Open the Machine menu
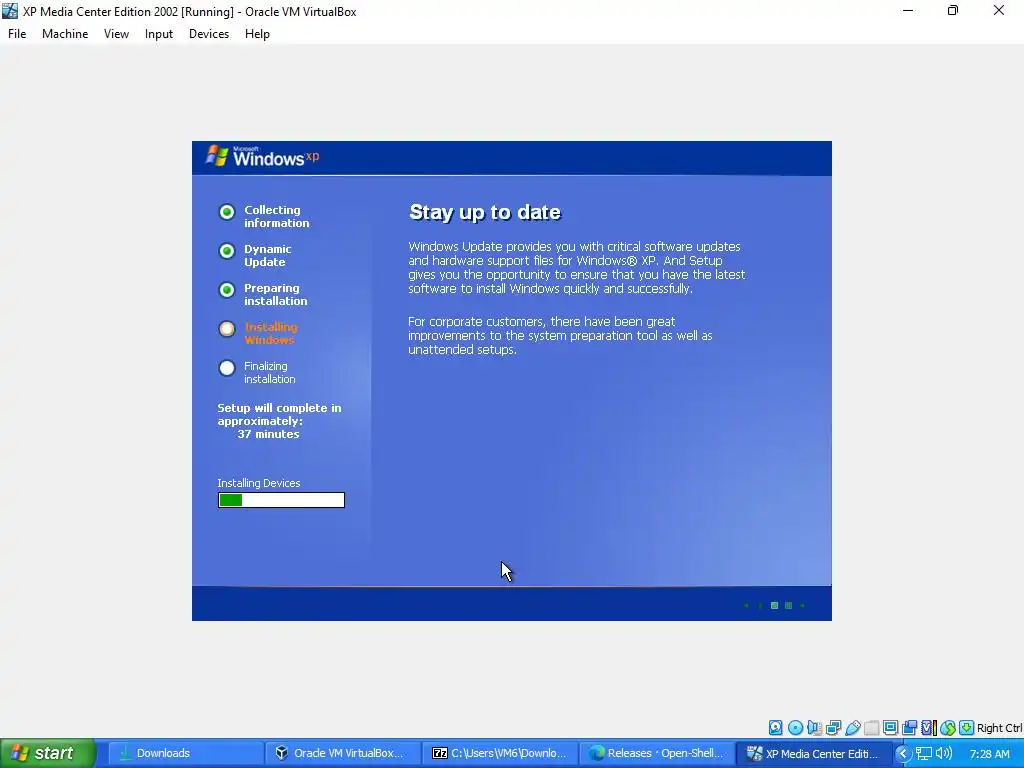 coord(65,34)
